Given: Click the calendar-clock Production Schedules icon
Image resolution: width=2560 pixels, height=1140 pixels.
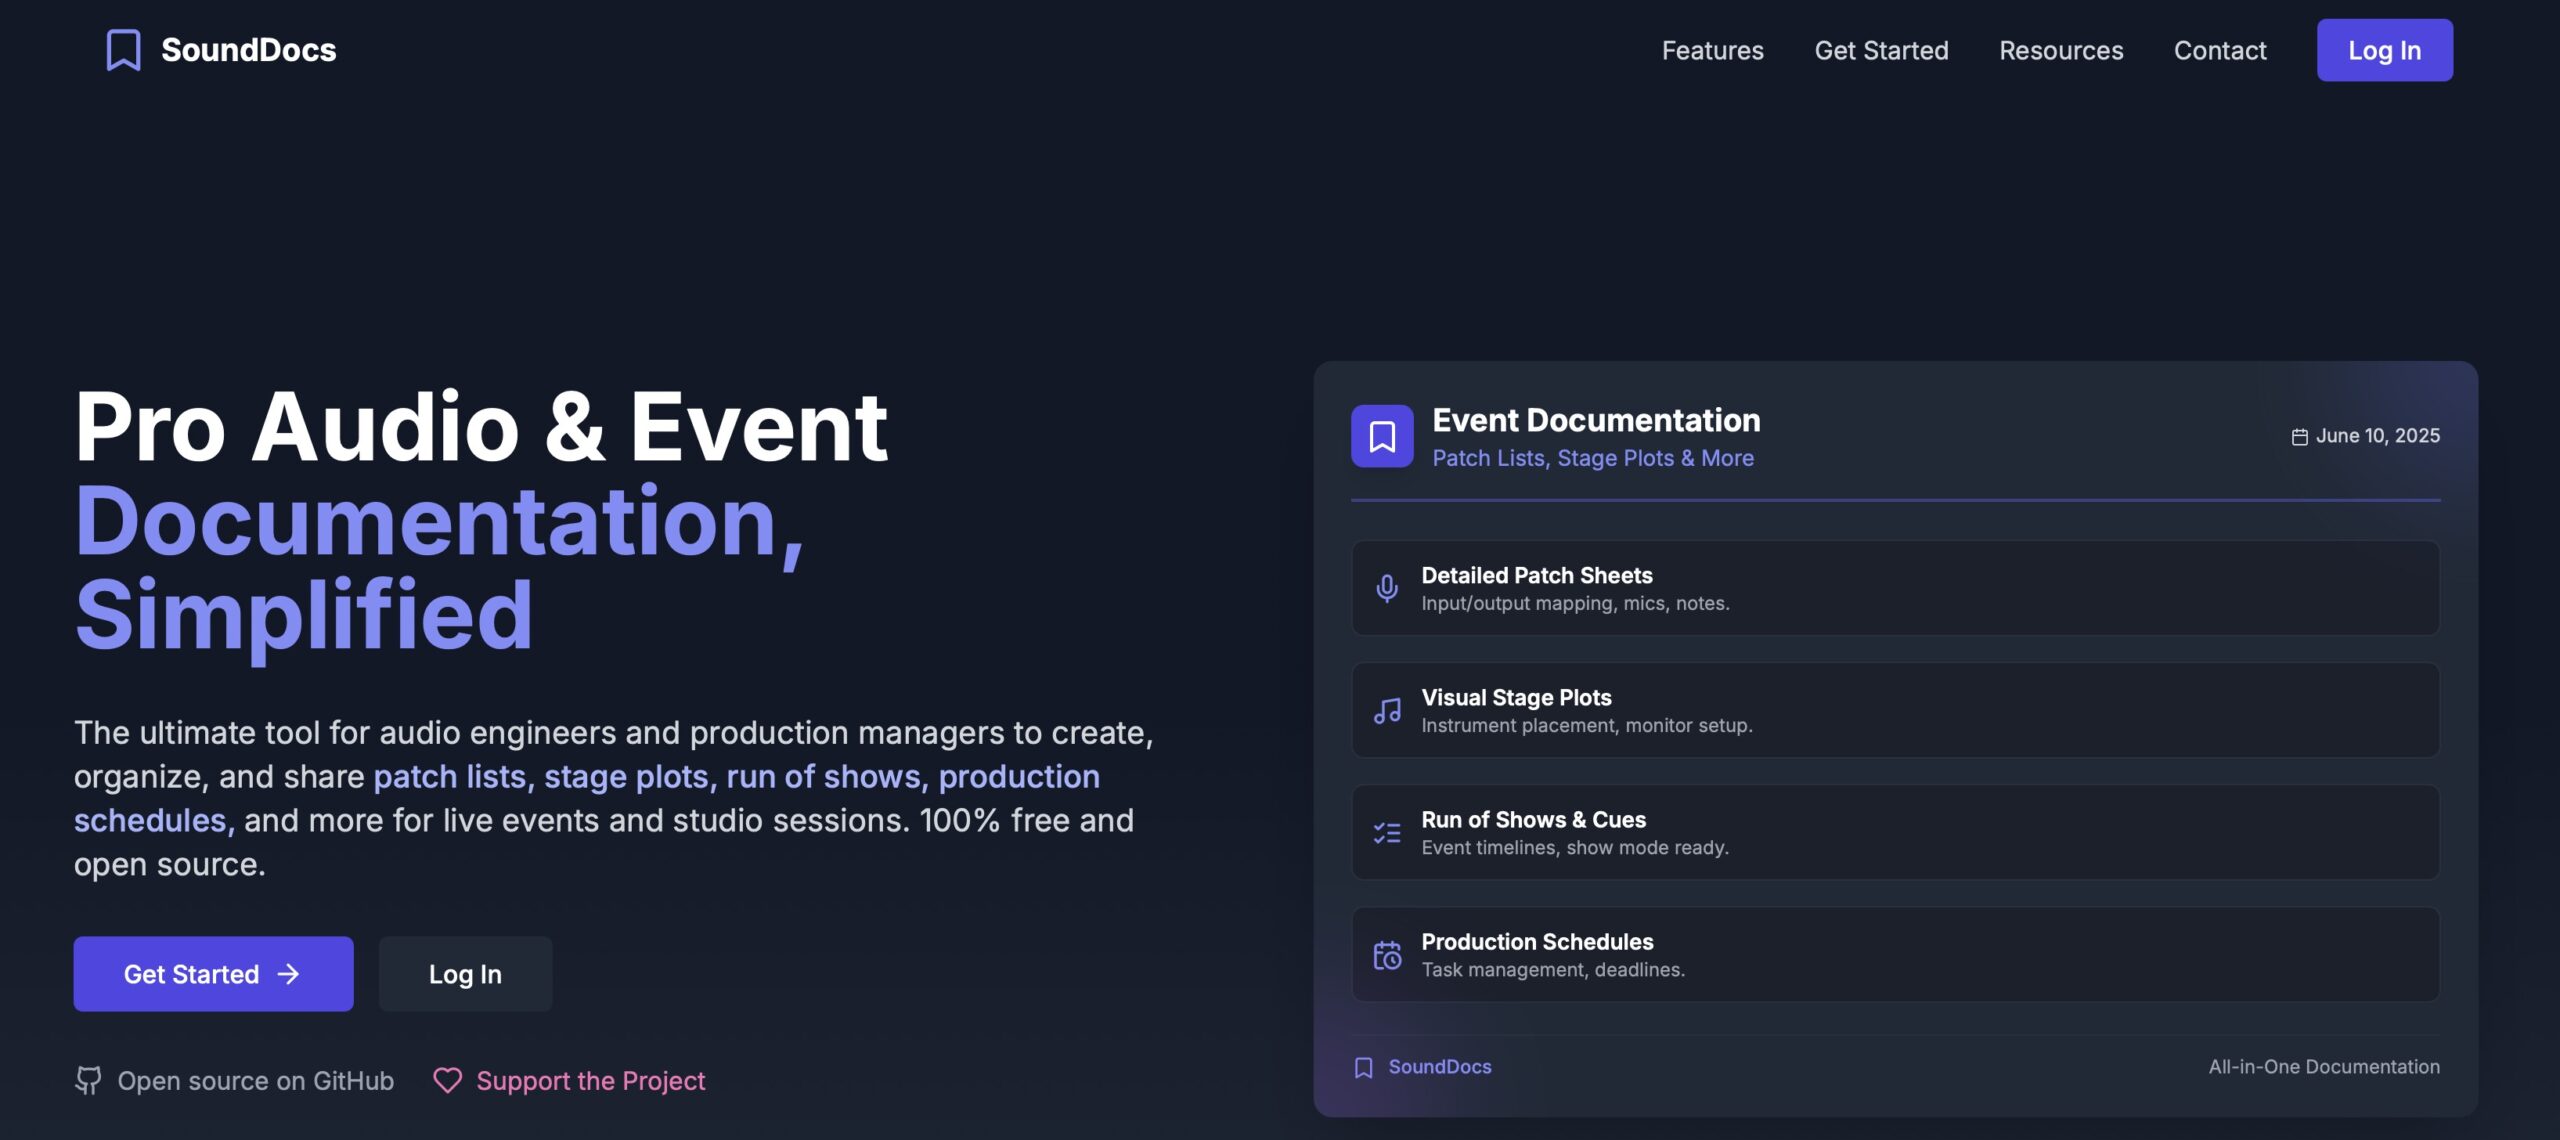Looking at the screenshot, I should (1387, 955).
